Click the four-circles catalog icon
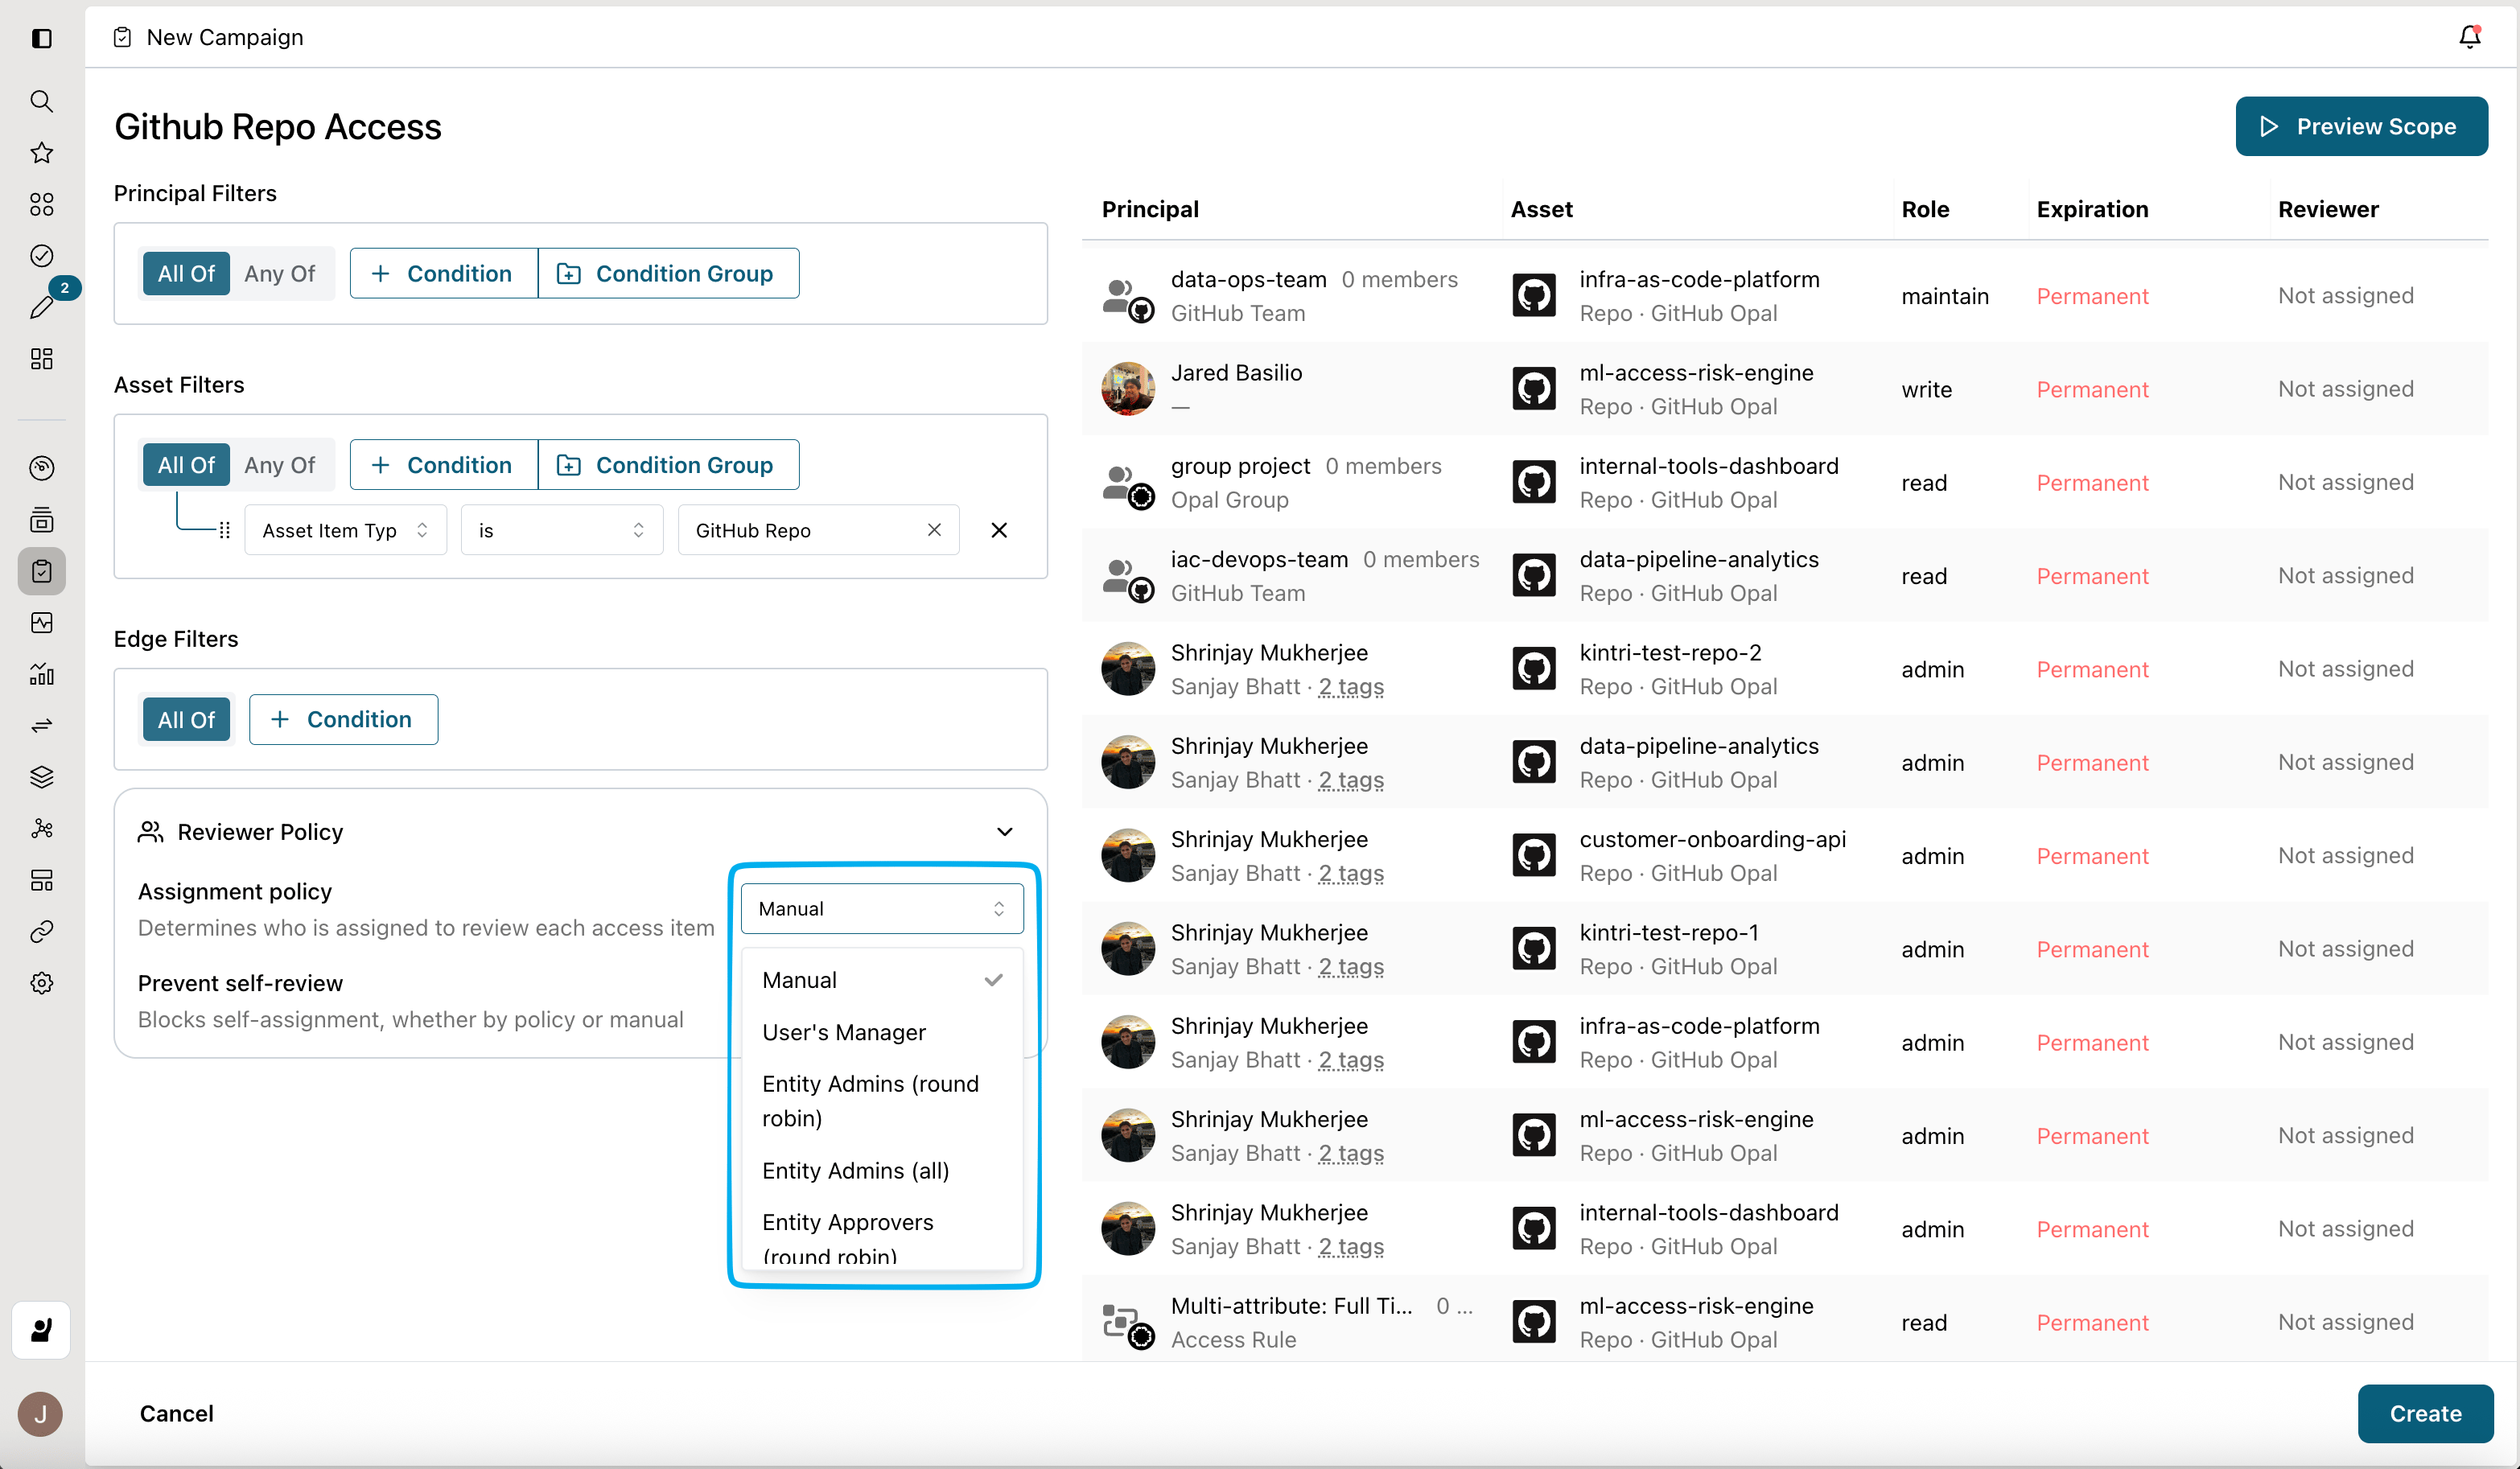This screenshot has height=1469, width=2520. (41, 204)
